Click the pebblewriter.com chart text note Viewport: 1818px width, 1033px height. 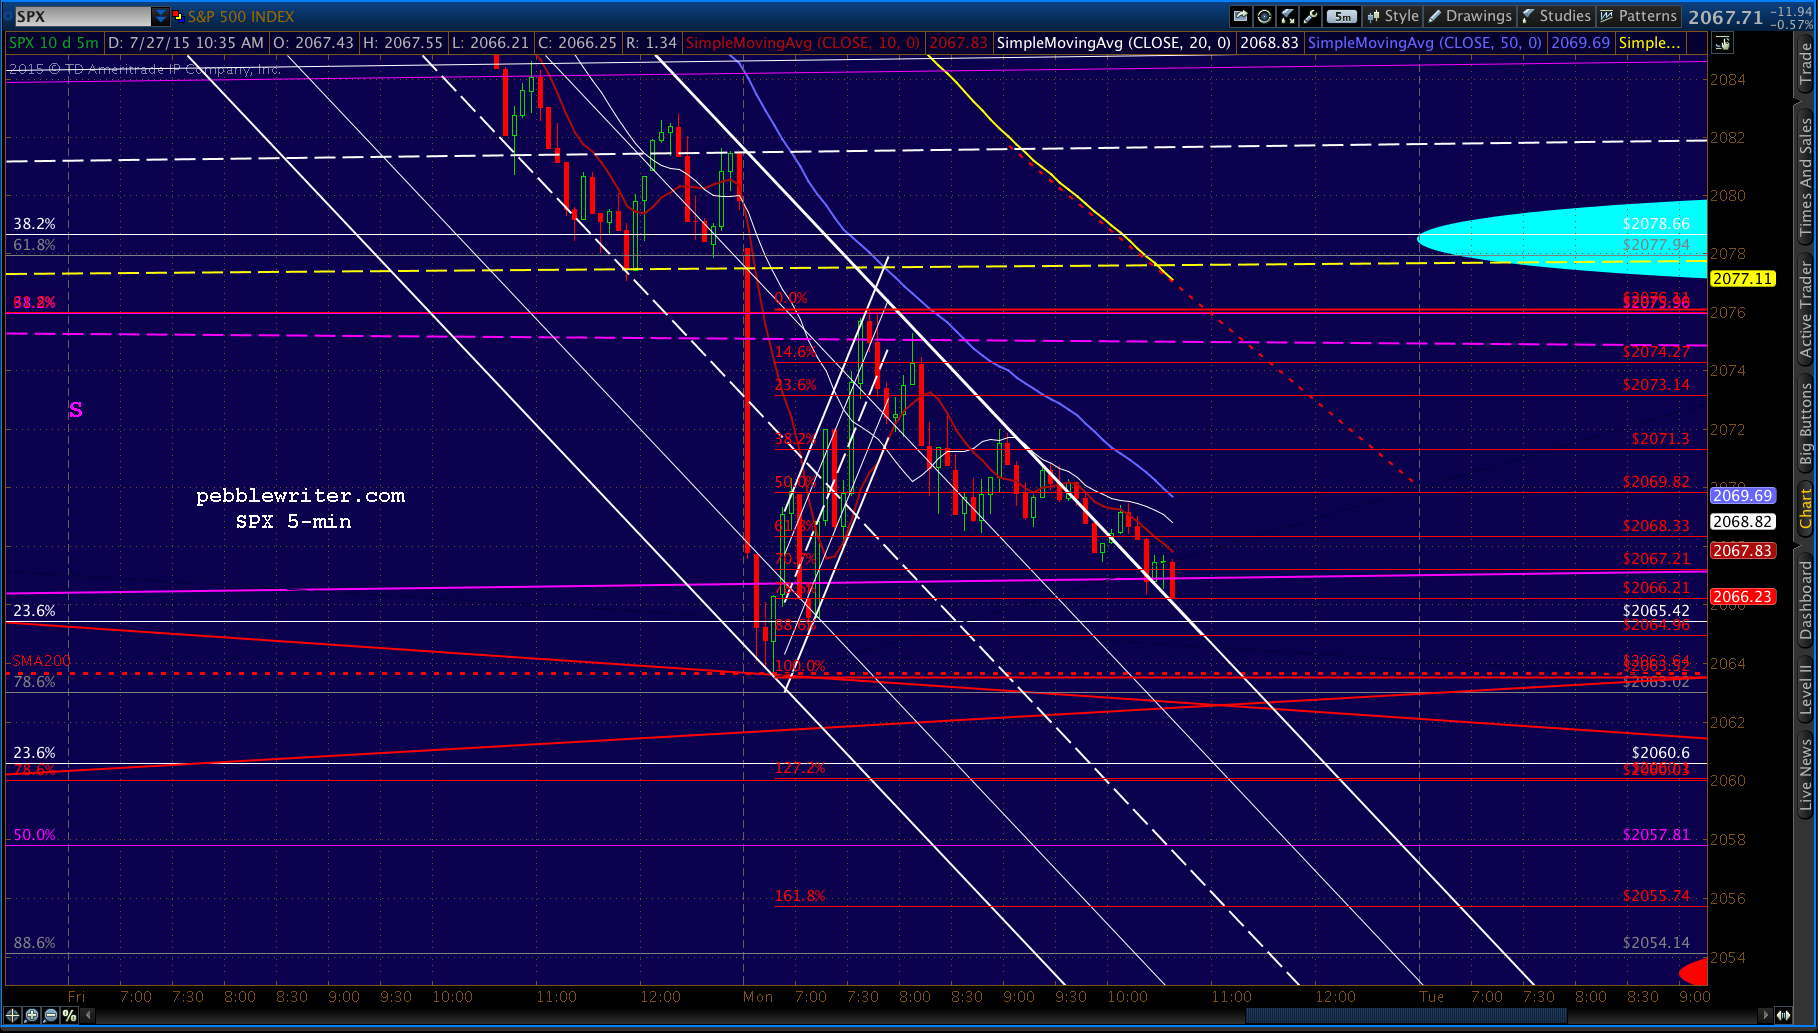click(300, 496)
